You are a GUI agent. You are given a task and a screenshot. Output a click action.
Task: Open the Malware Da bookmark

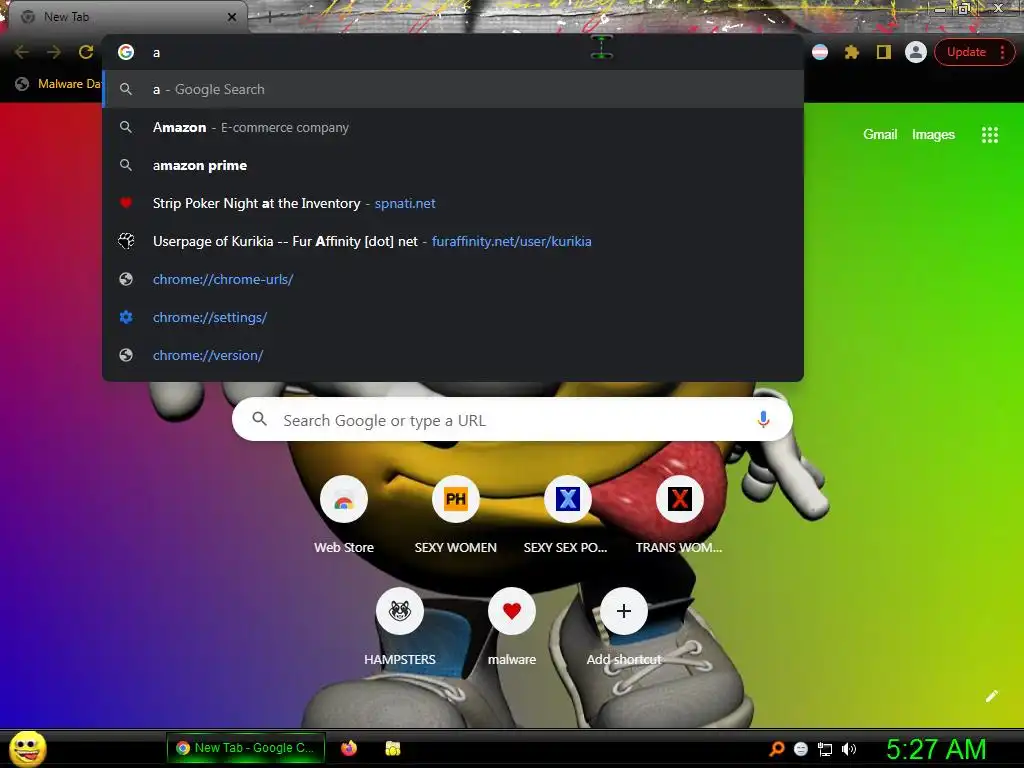57,84
